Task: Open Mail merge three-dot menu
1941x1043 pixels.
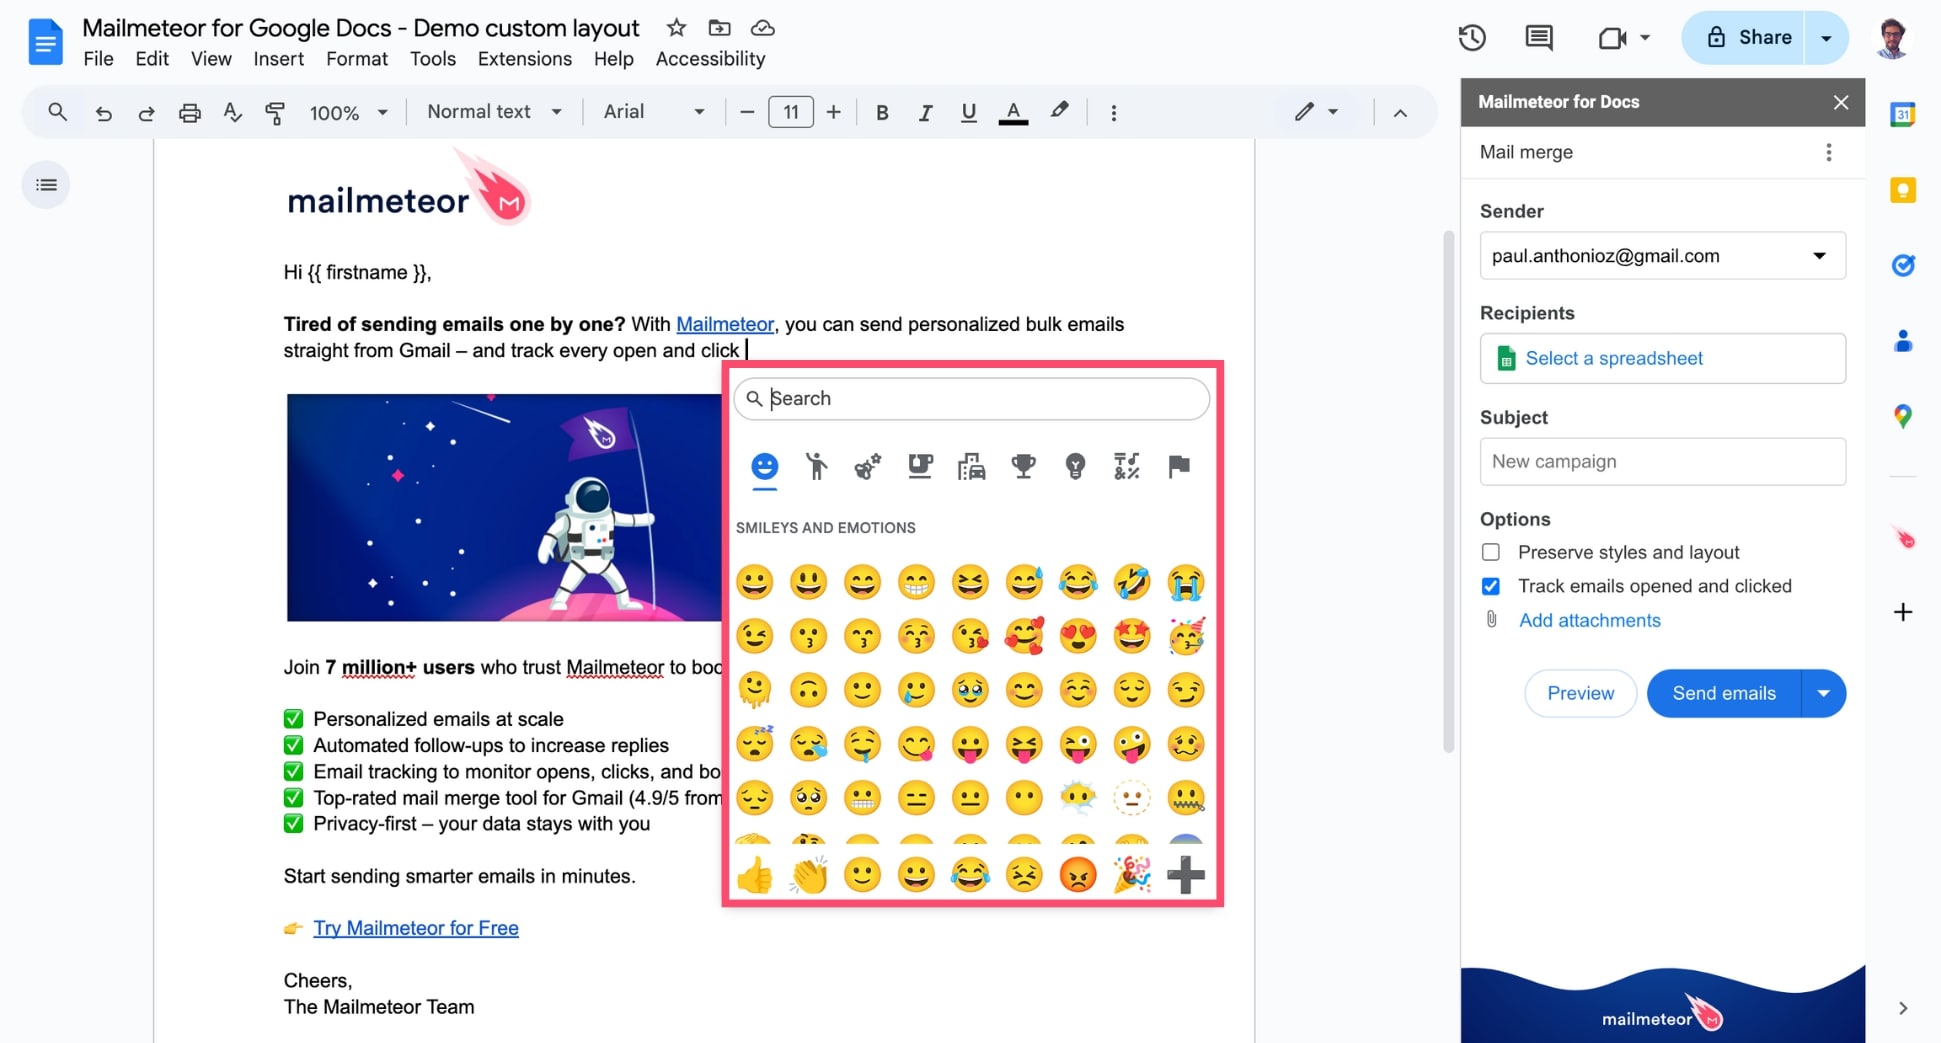Action: tap(1828, 152)
